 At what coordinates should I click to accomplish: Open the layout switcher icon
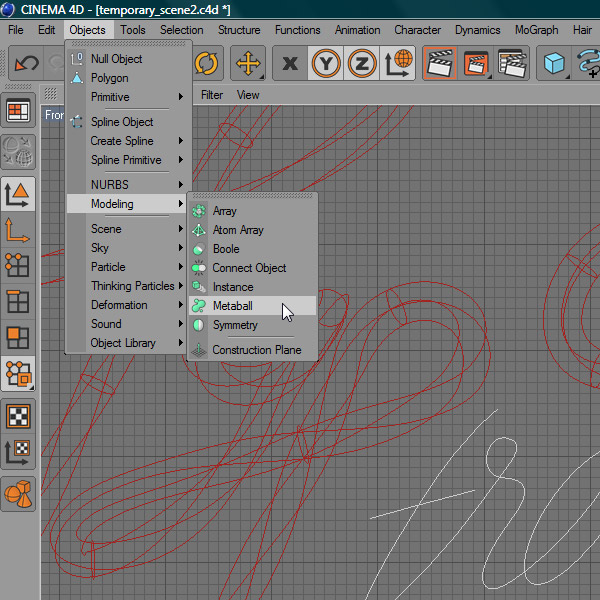click(18, 111)
